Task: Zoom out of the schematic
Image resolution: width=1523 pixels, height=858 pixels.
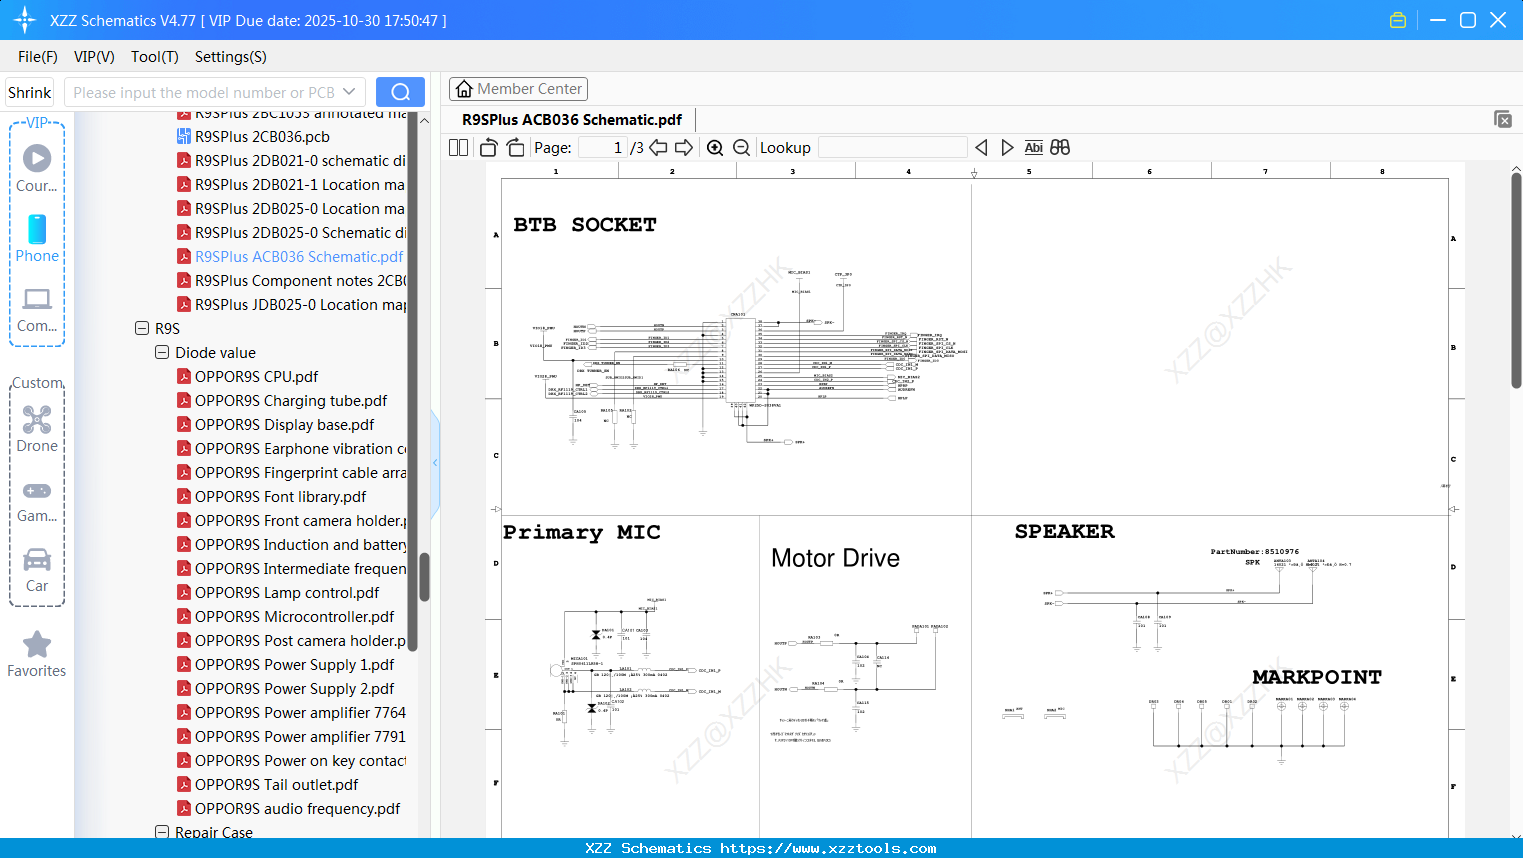Action: pyautogui.click(x=741, y=147)
